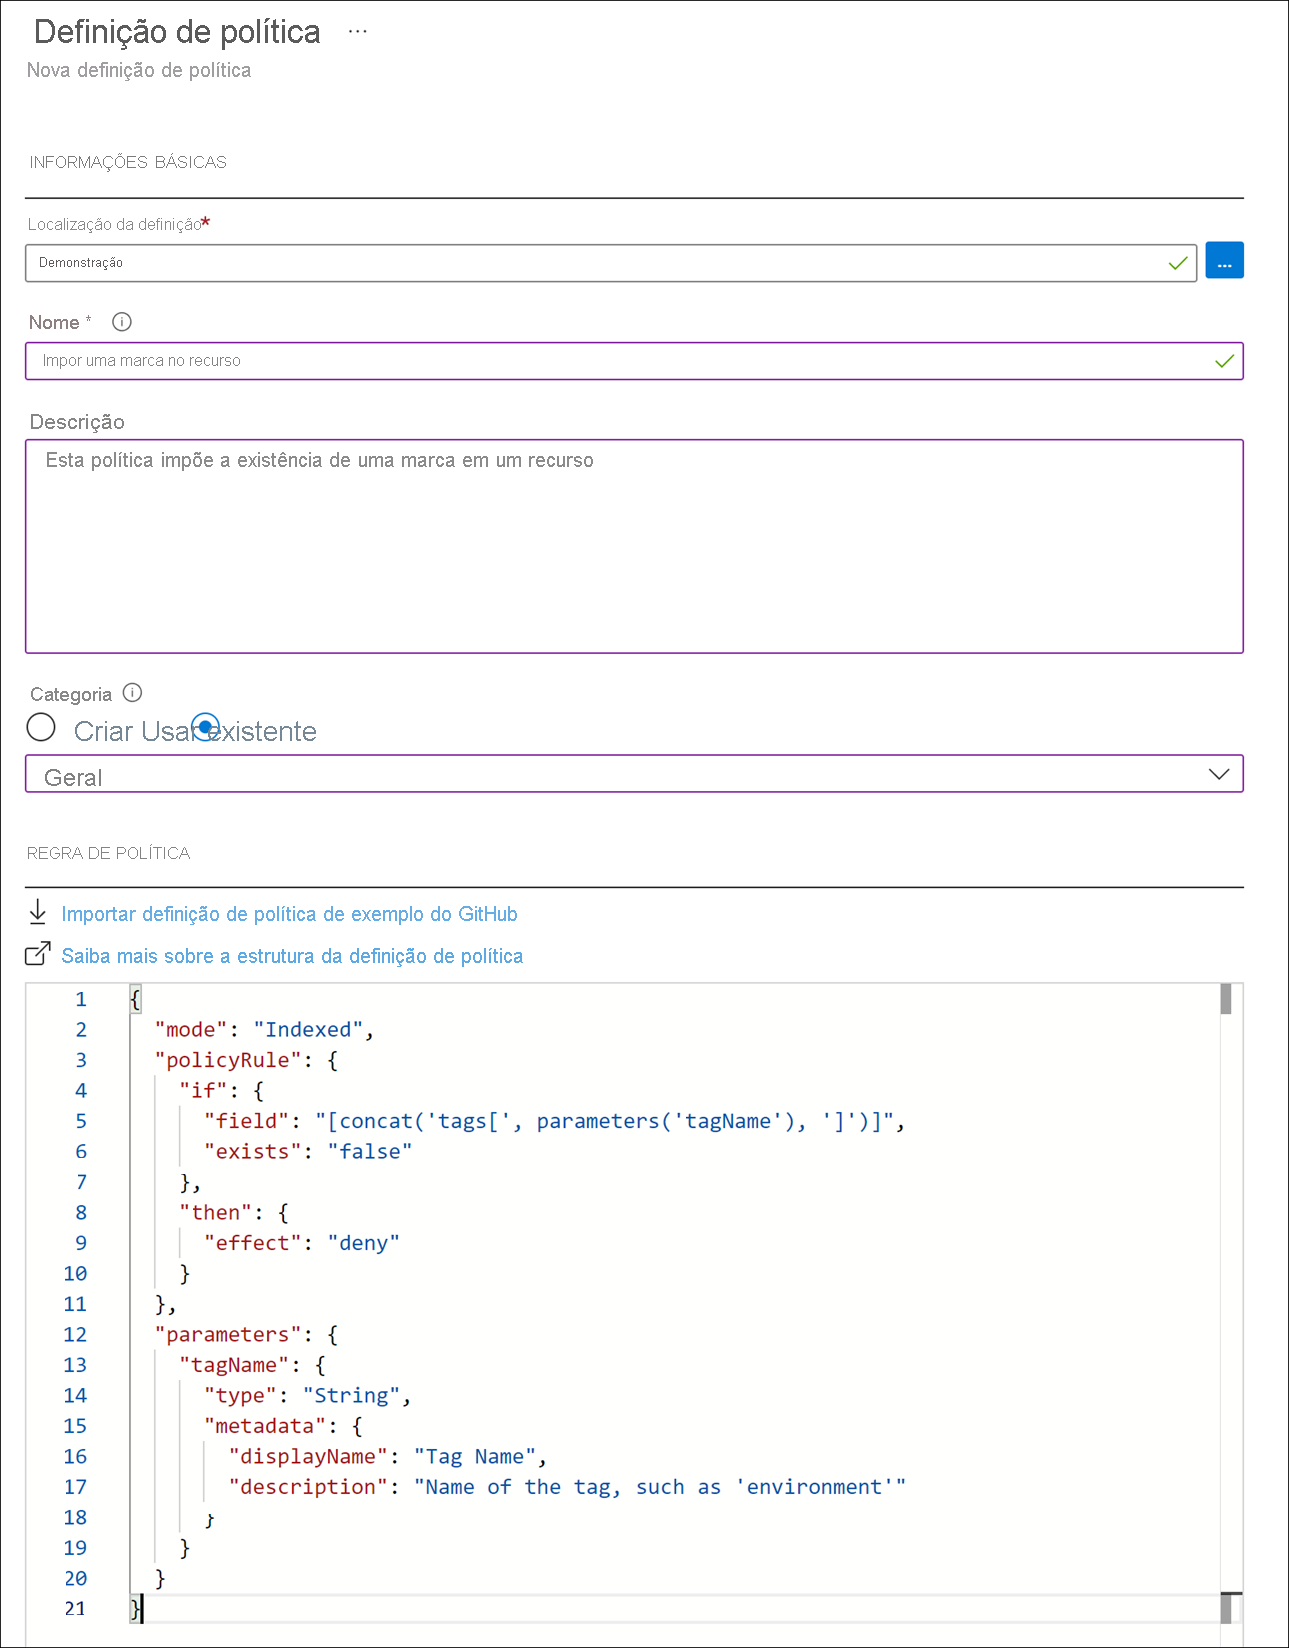Click the info icon next to Nome
The image size is (1289, 1648).
coord(122,322)
